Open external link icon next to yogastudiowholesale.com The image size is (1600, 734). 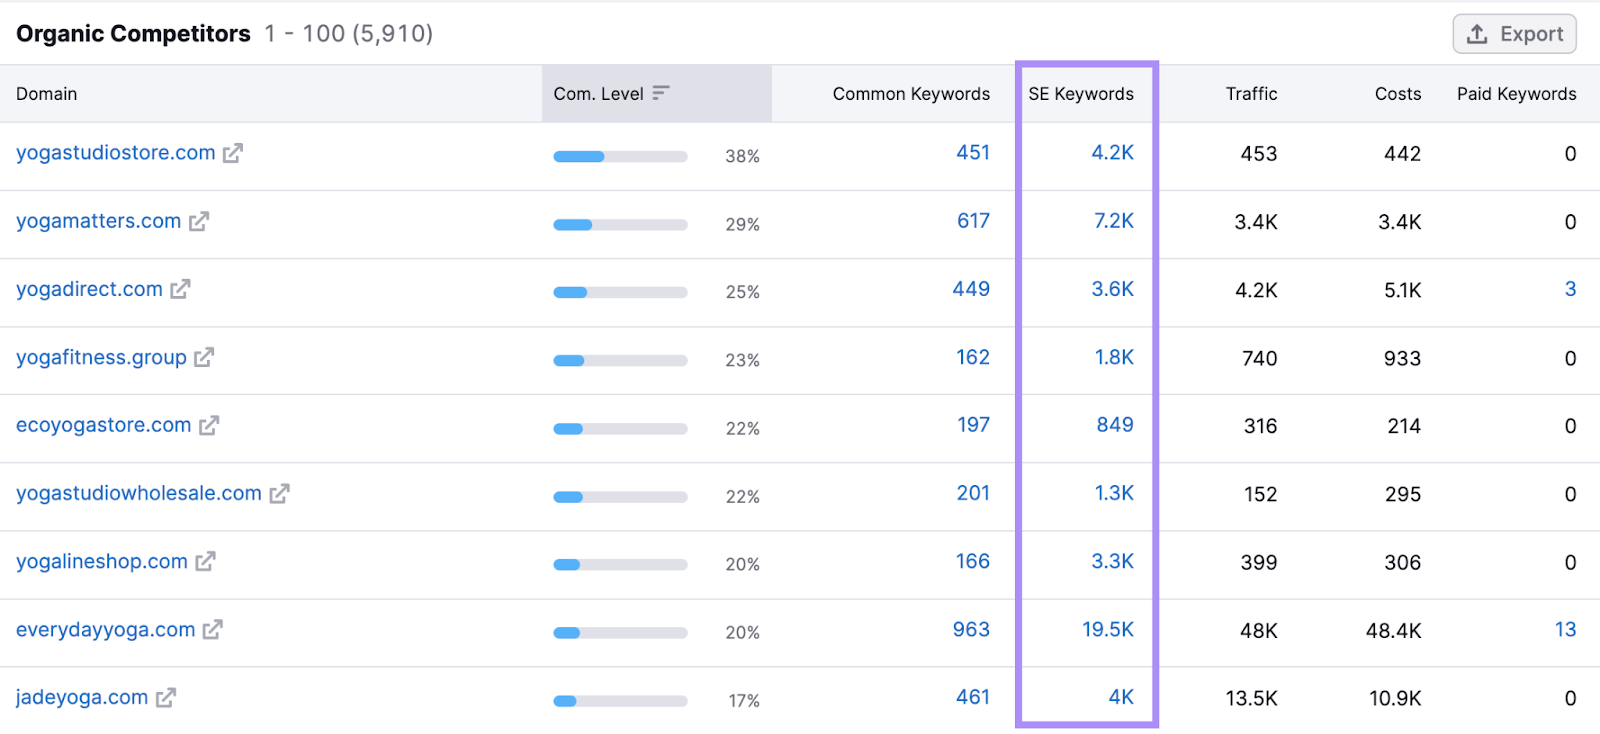click(279, 493)
